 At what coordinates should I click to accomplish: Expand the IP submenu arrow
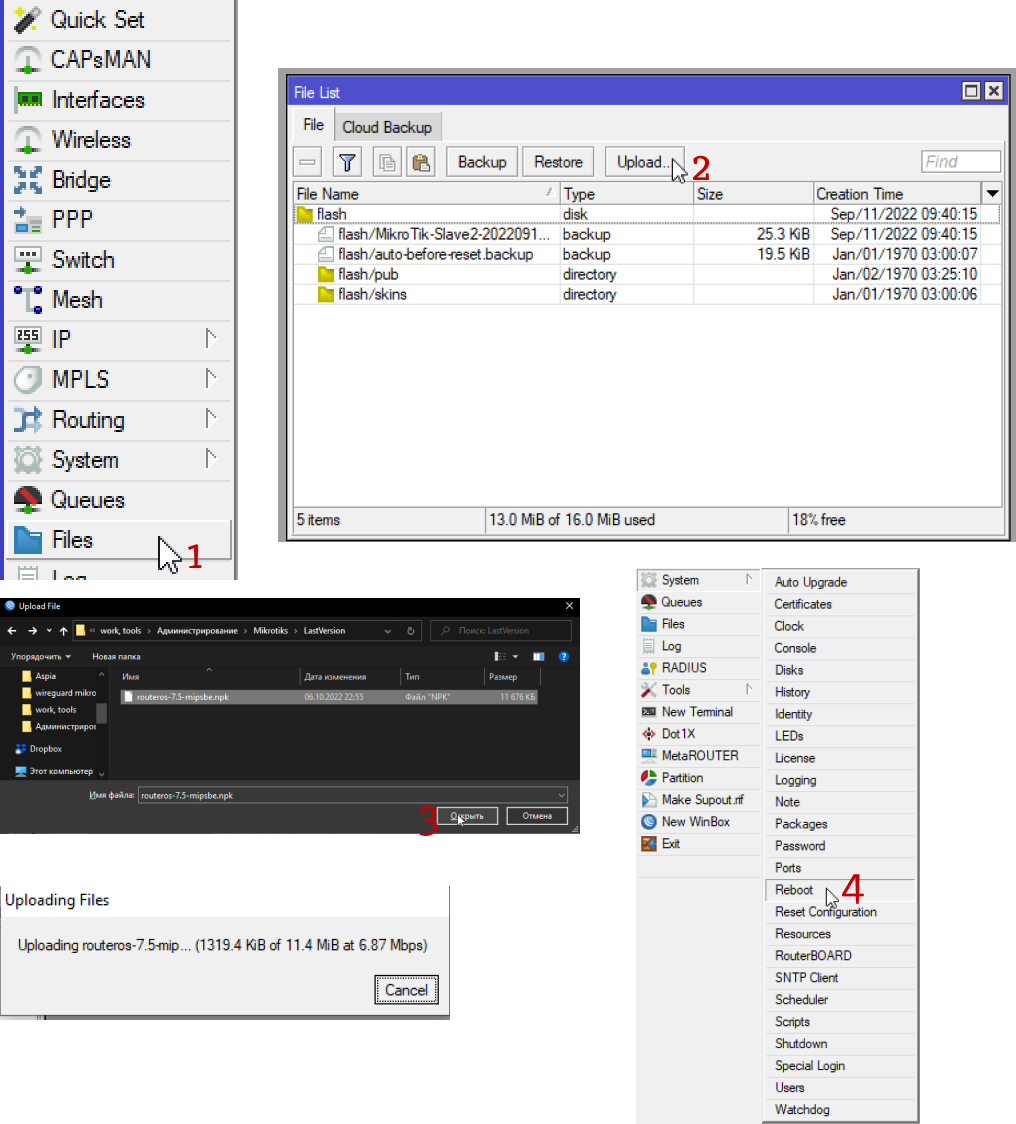[210, 338]
